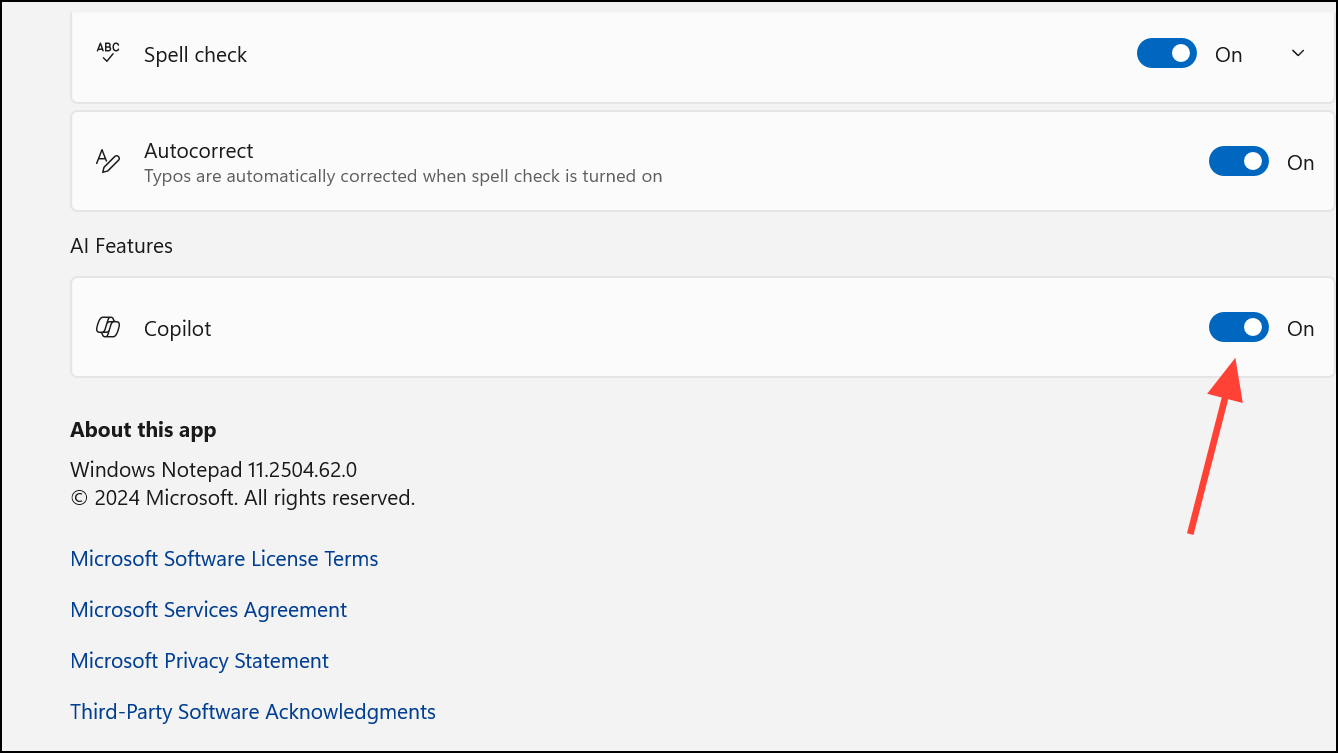Click the About this app heading
Screen dimensions: 1338x753
(143, 430)
